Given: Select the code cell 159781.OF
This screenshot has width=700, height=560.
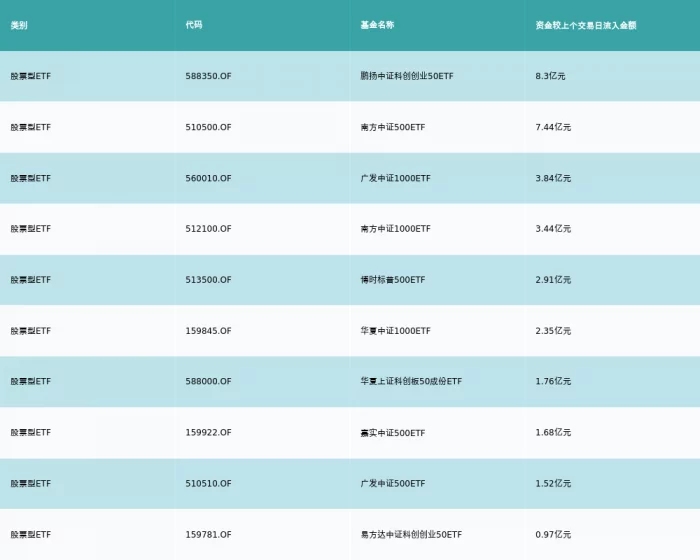Looking at the screenshot, I should (208, 535).
